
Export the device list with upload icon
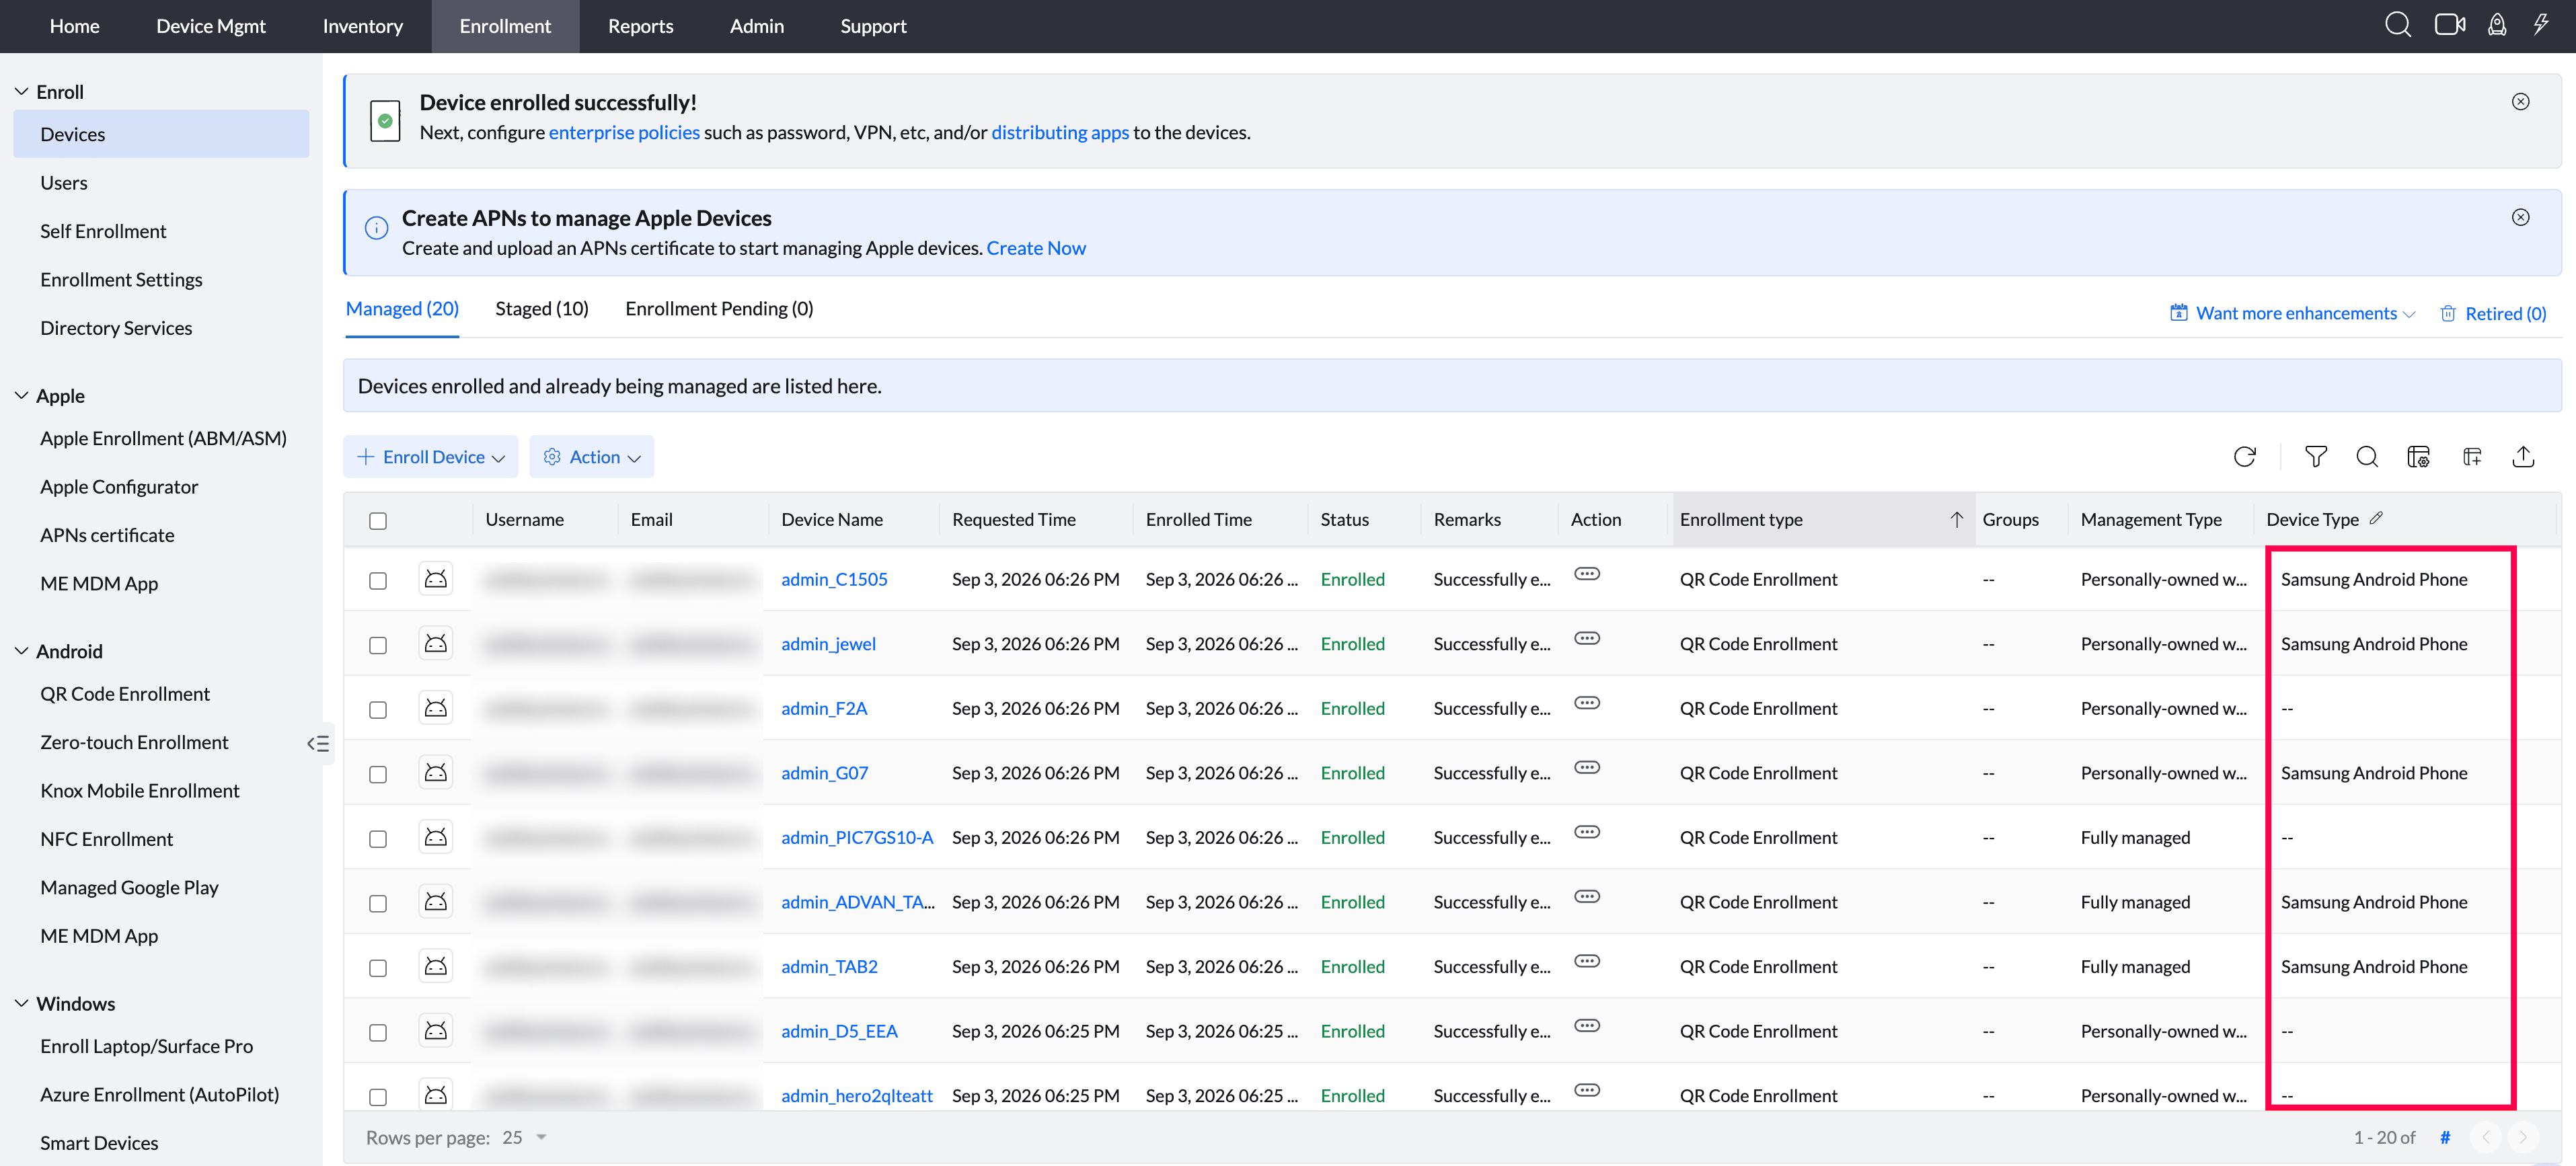point(2523,457)
